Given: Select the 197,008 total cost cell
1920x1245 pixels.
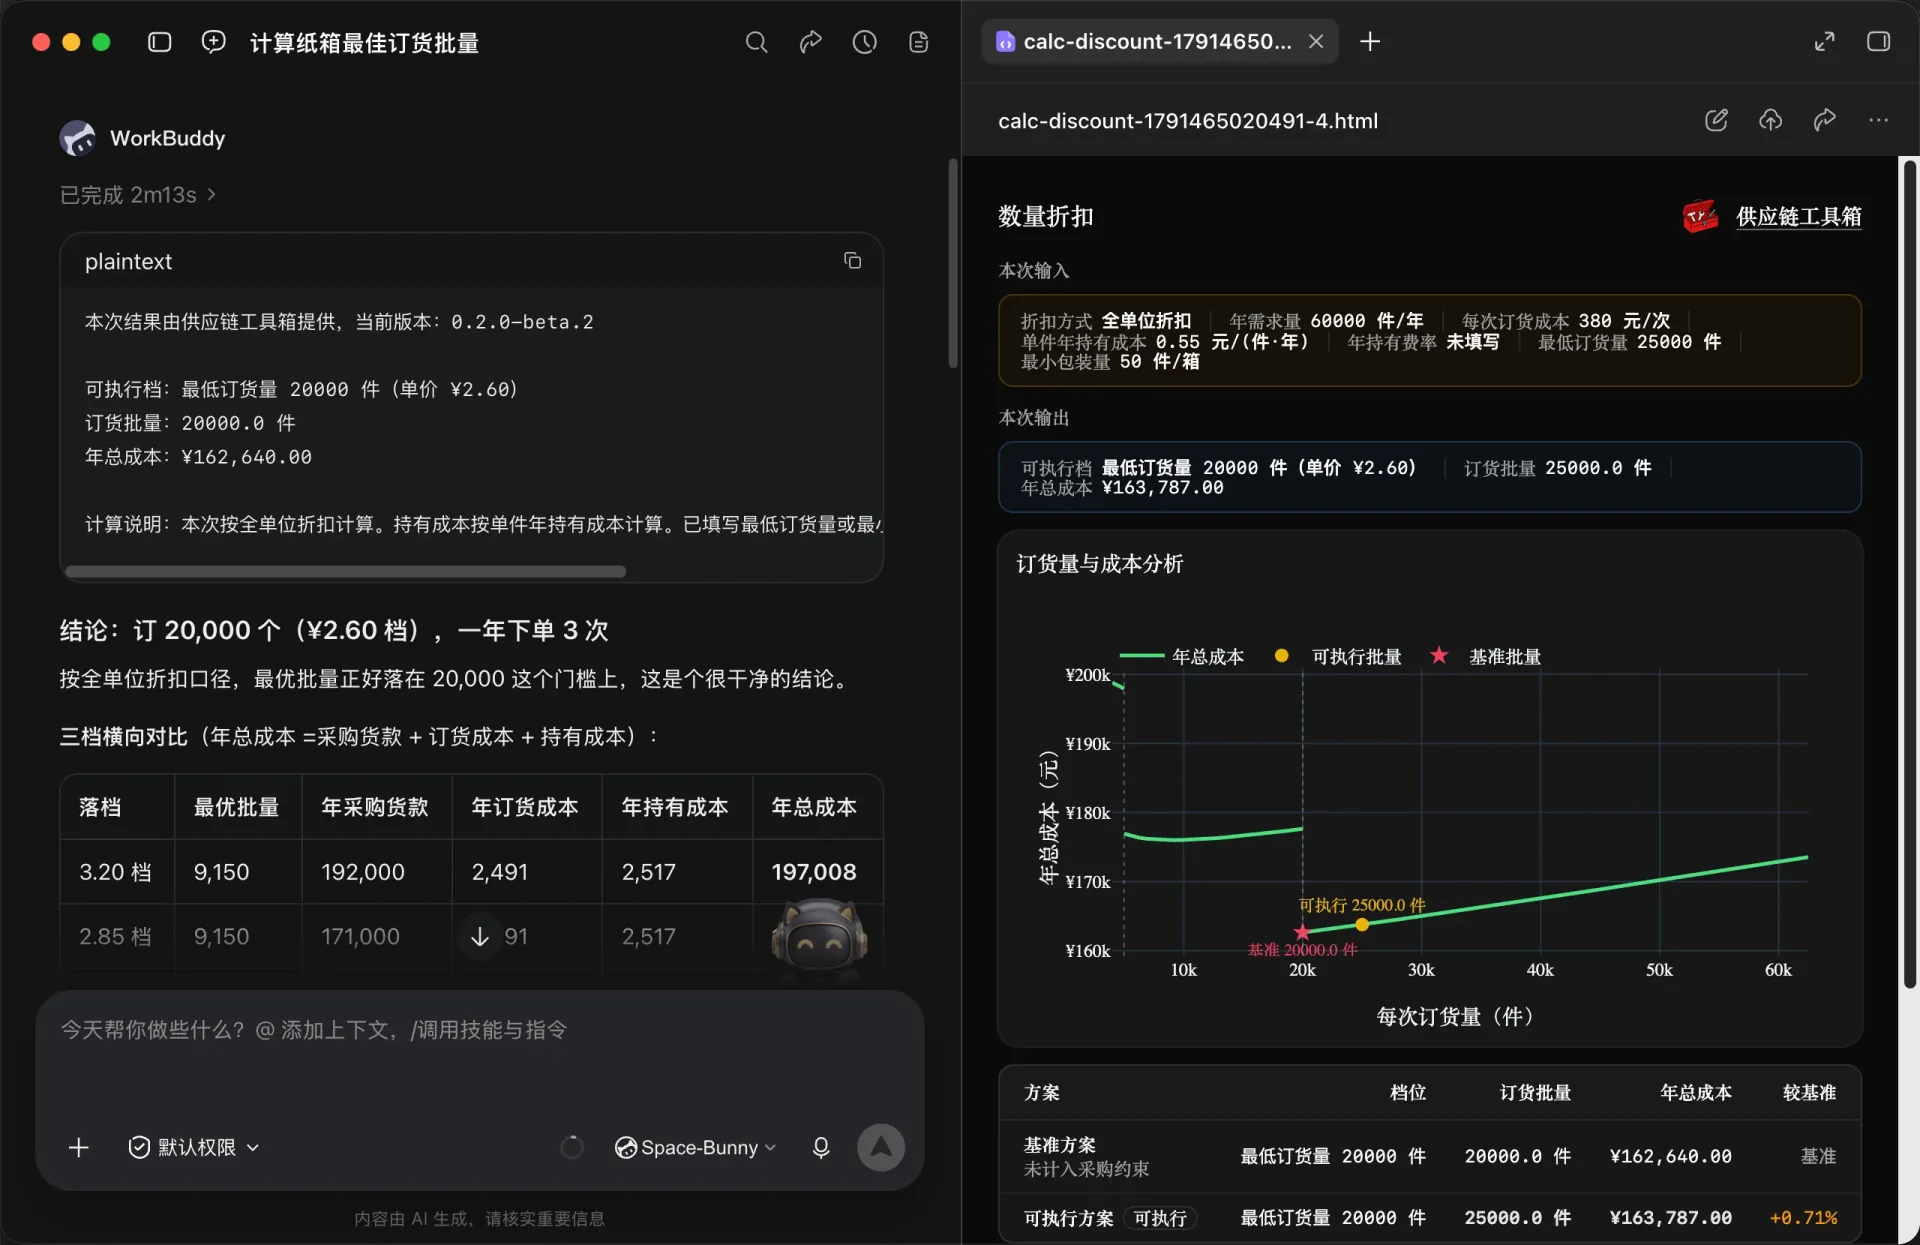Looking at the screenshot, I should [x=814, y=872].
